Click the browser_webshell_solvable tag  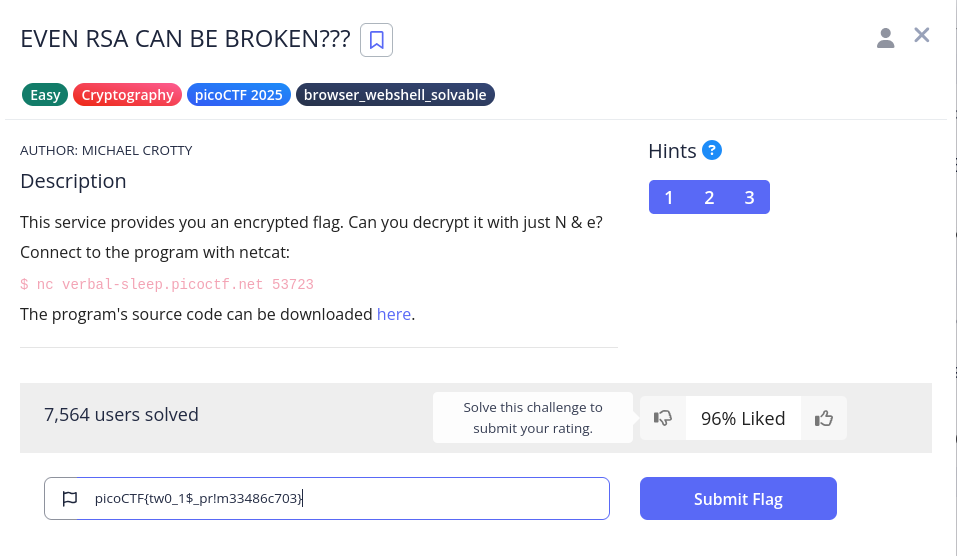point(395,96)
